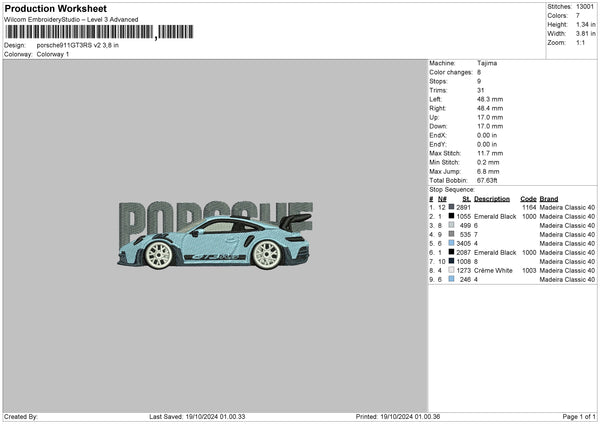
Task: Click the 'EndY:' label
Action: (x=438, y=144)
